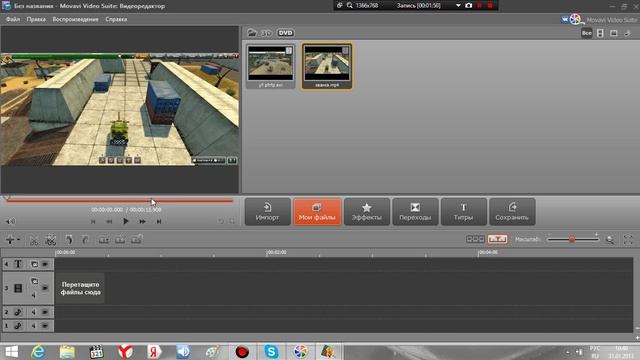Show all media with Все filter
The height and width of the screenshot is (360, 640).
[x=587, y=33]
